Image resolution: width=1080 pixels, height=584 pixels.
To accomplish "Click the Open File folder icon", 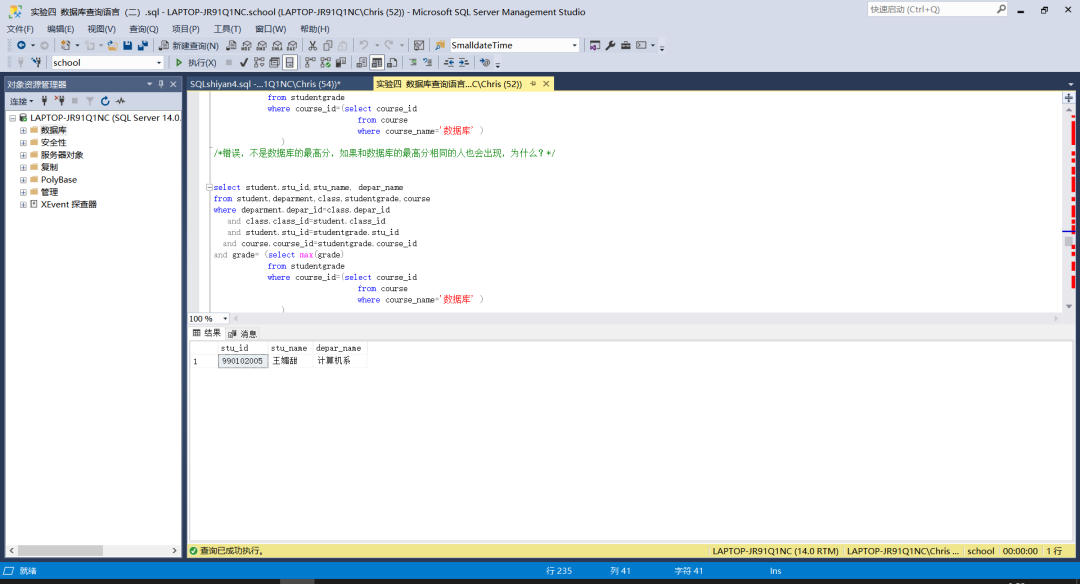I will pyautogui.click(x=112, y=45).
